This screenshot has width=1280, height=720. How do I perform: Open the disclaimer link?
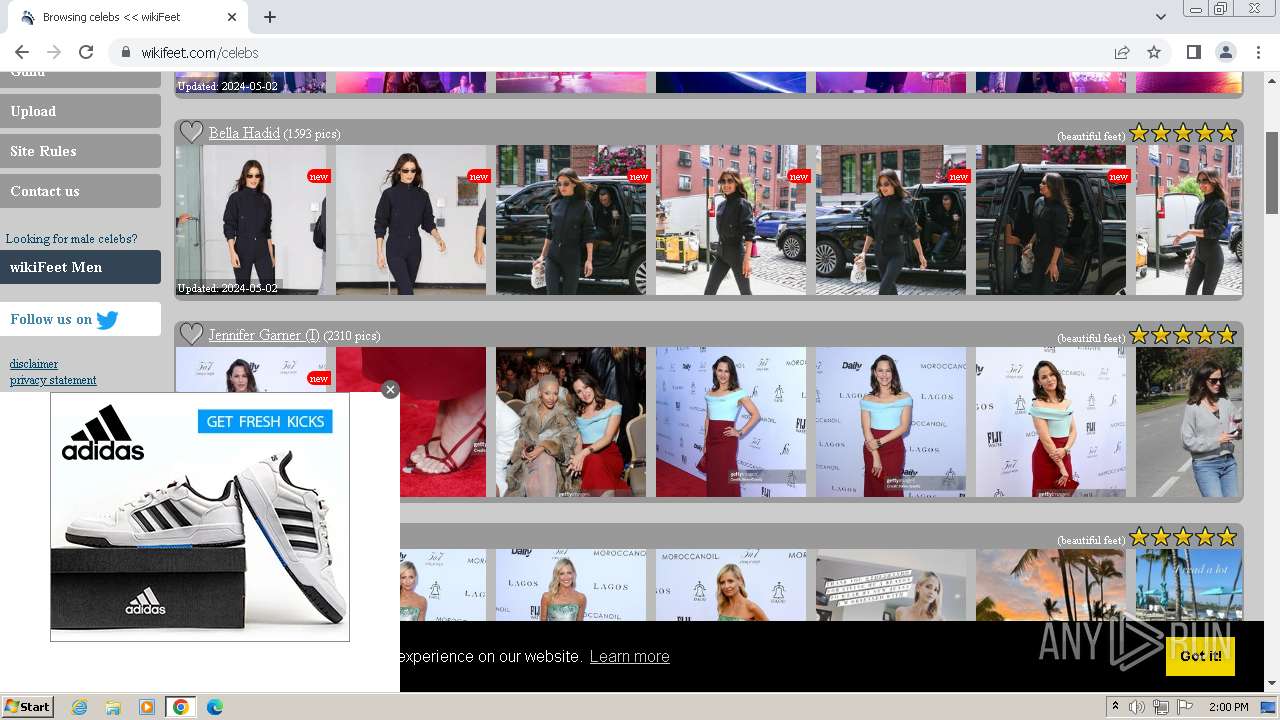tap(34, 364)
